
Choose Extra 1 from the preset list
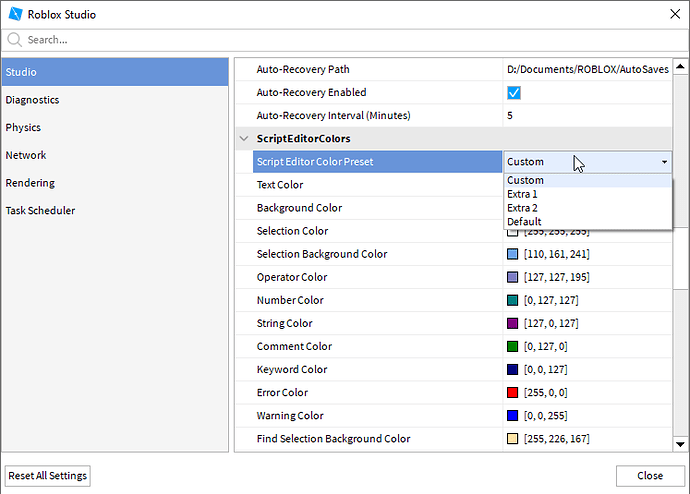coord(522,194)
